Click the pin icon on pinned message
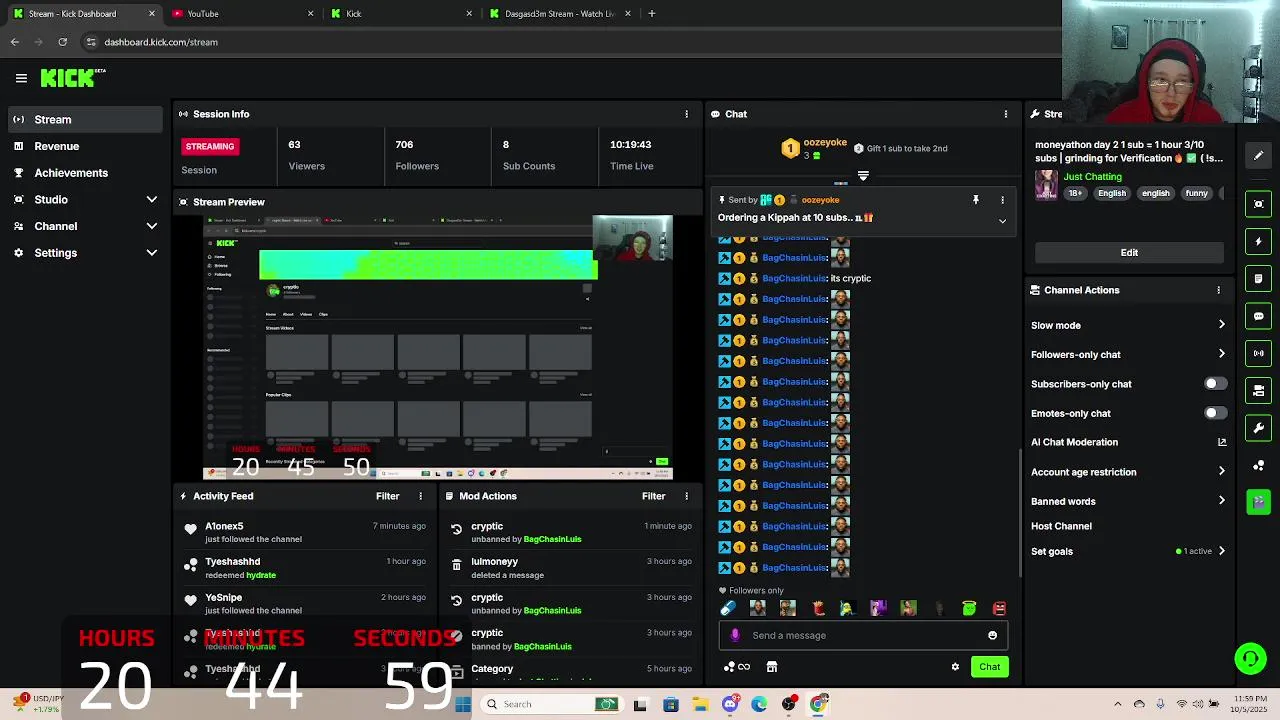The image size is (1280, 720). click(976, 200)
